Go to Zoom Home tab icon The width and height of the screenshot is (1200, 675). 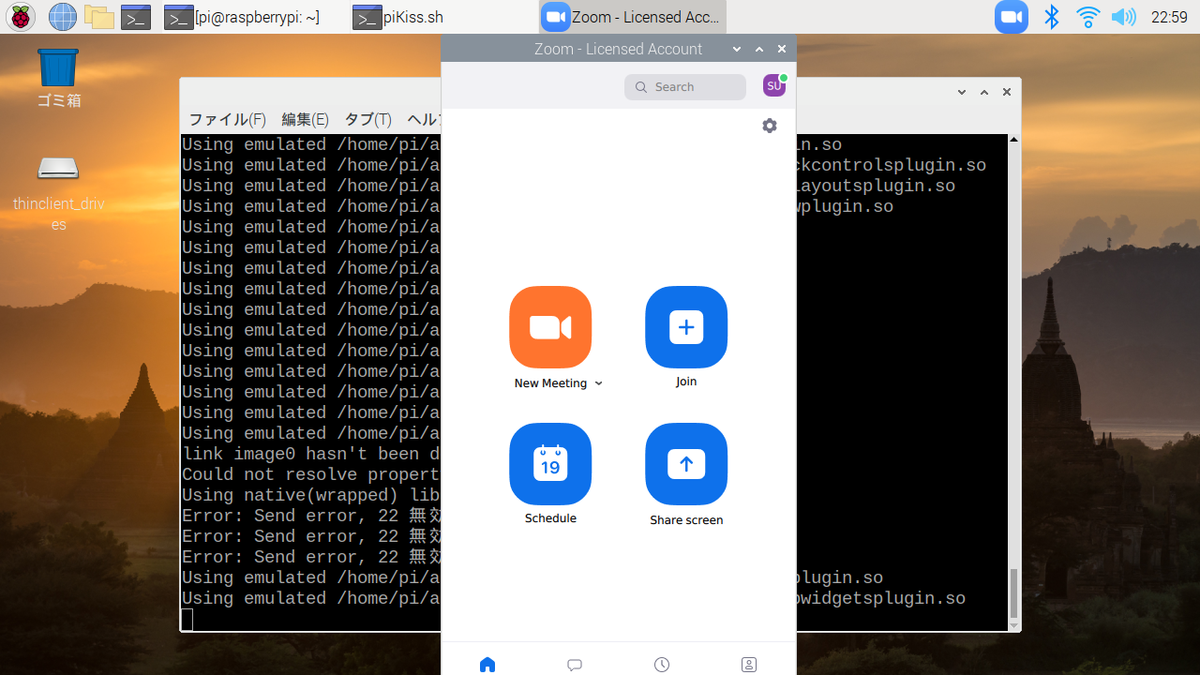487,664
